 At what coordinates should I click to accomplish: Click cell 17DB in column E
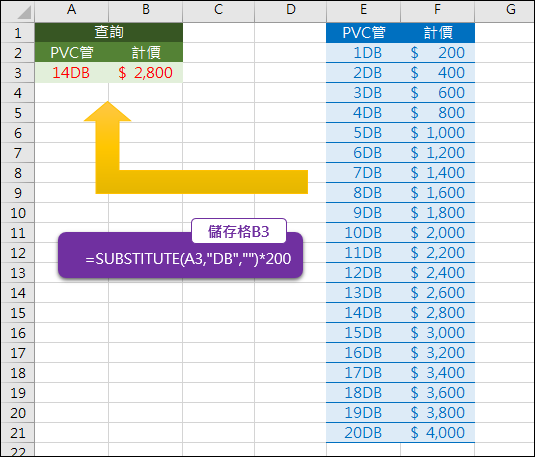[363, 373]
